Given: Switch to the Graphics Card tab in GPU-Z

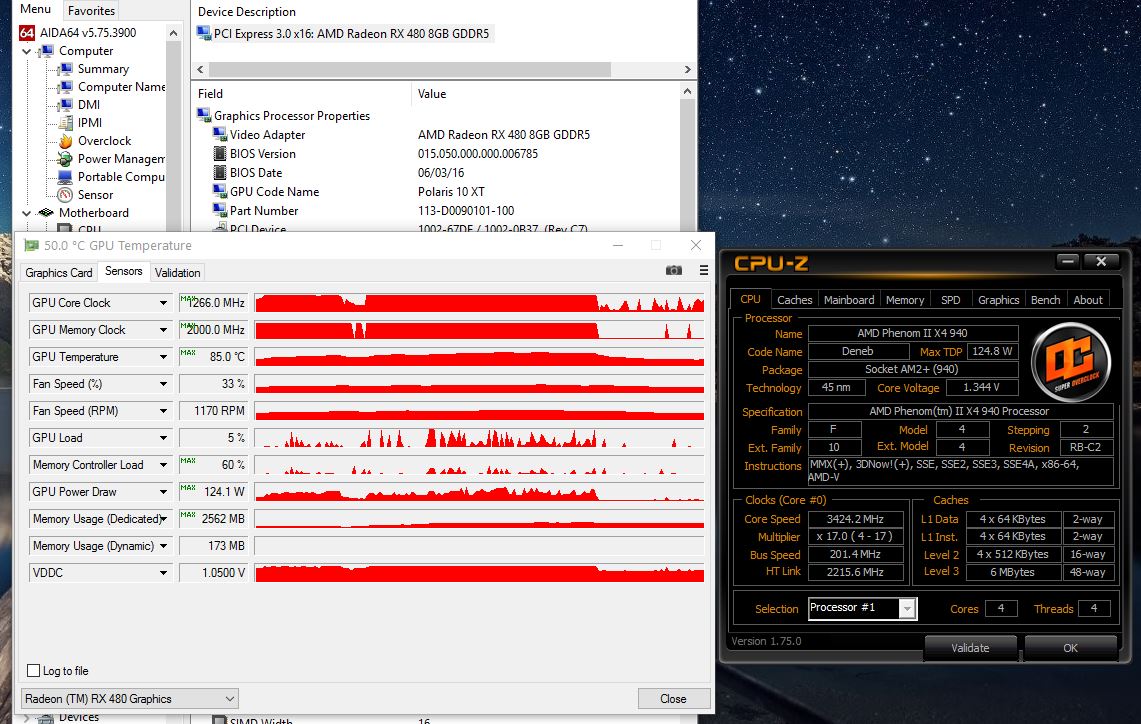Looking at the screenshot, I should coord(59,272).
